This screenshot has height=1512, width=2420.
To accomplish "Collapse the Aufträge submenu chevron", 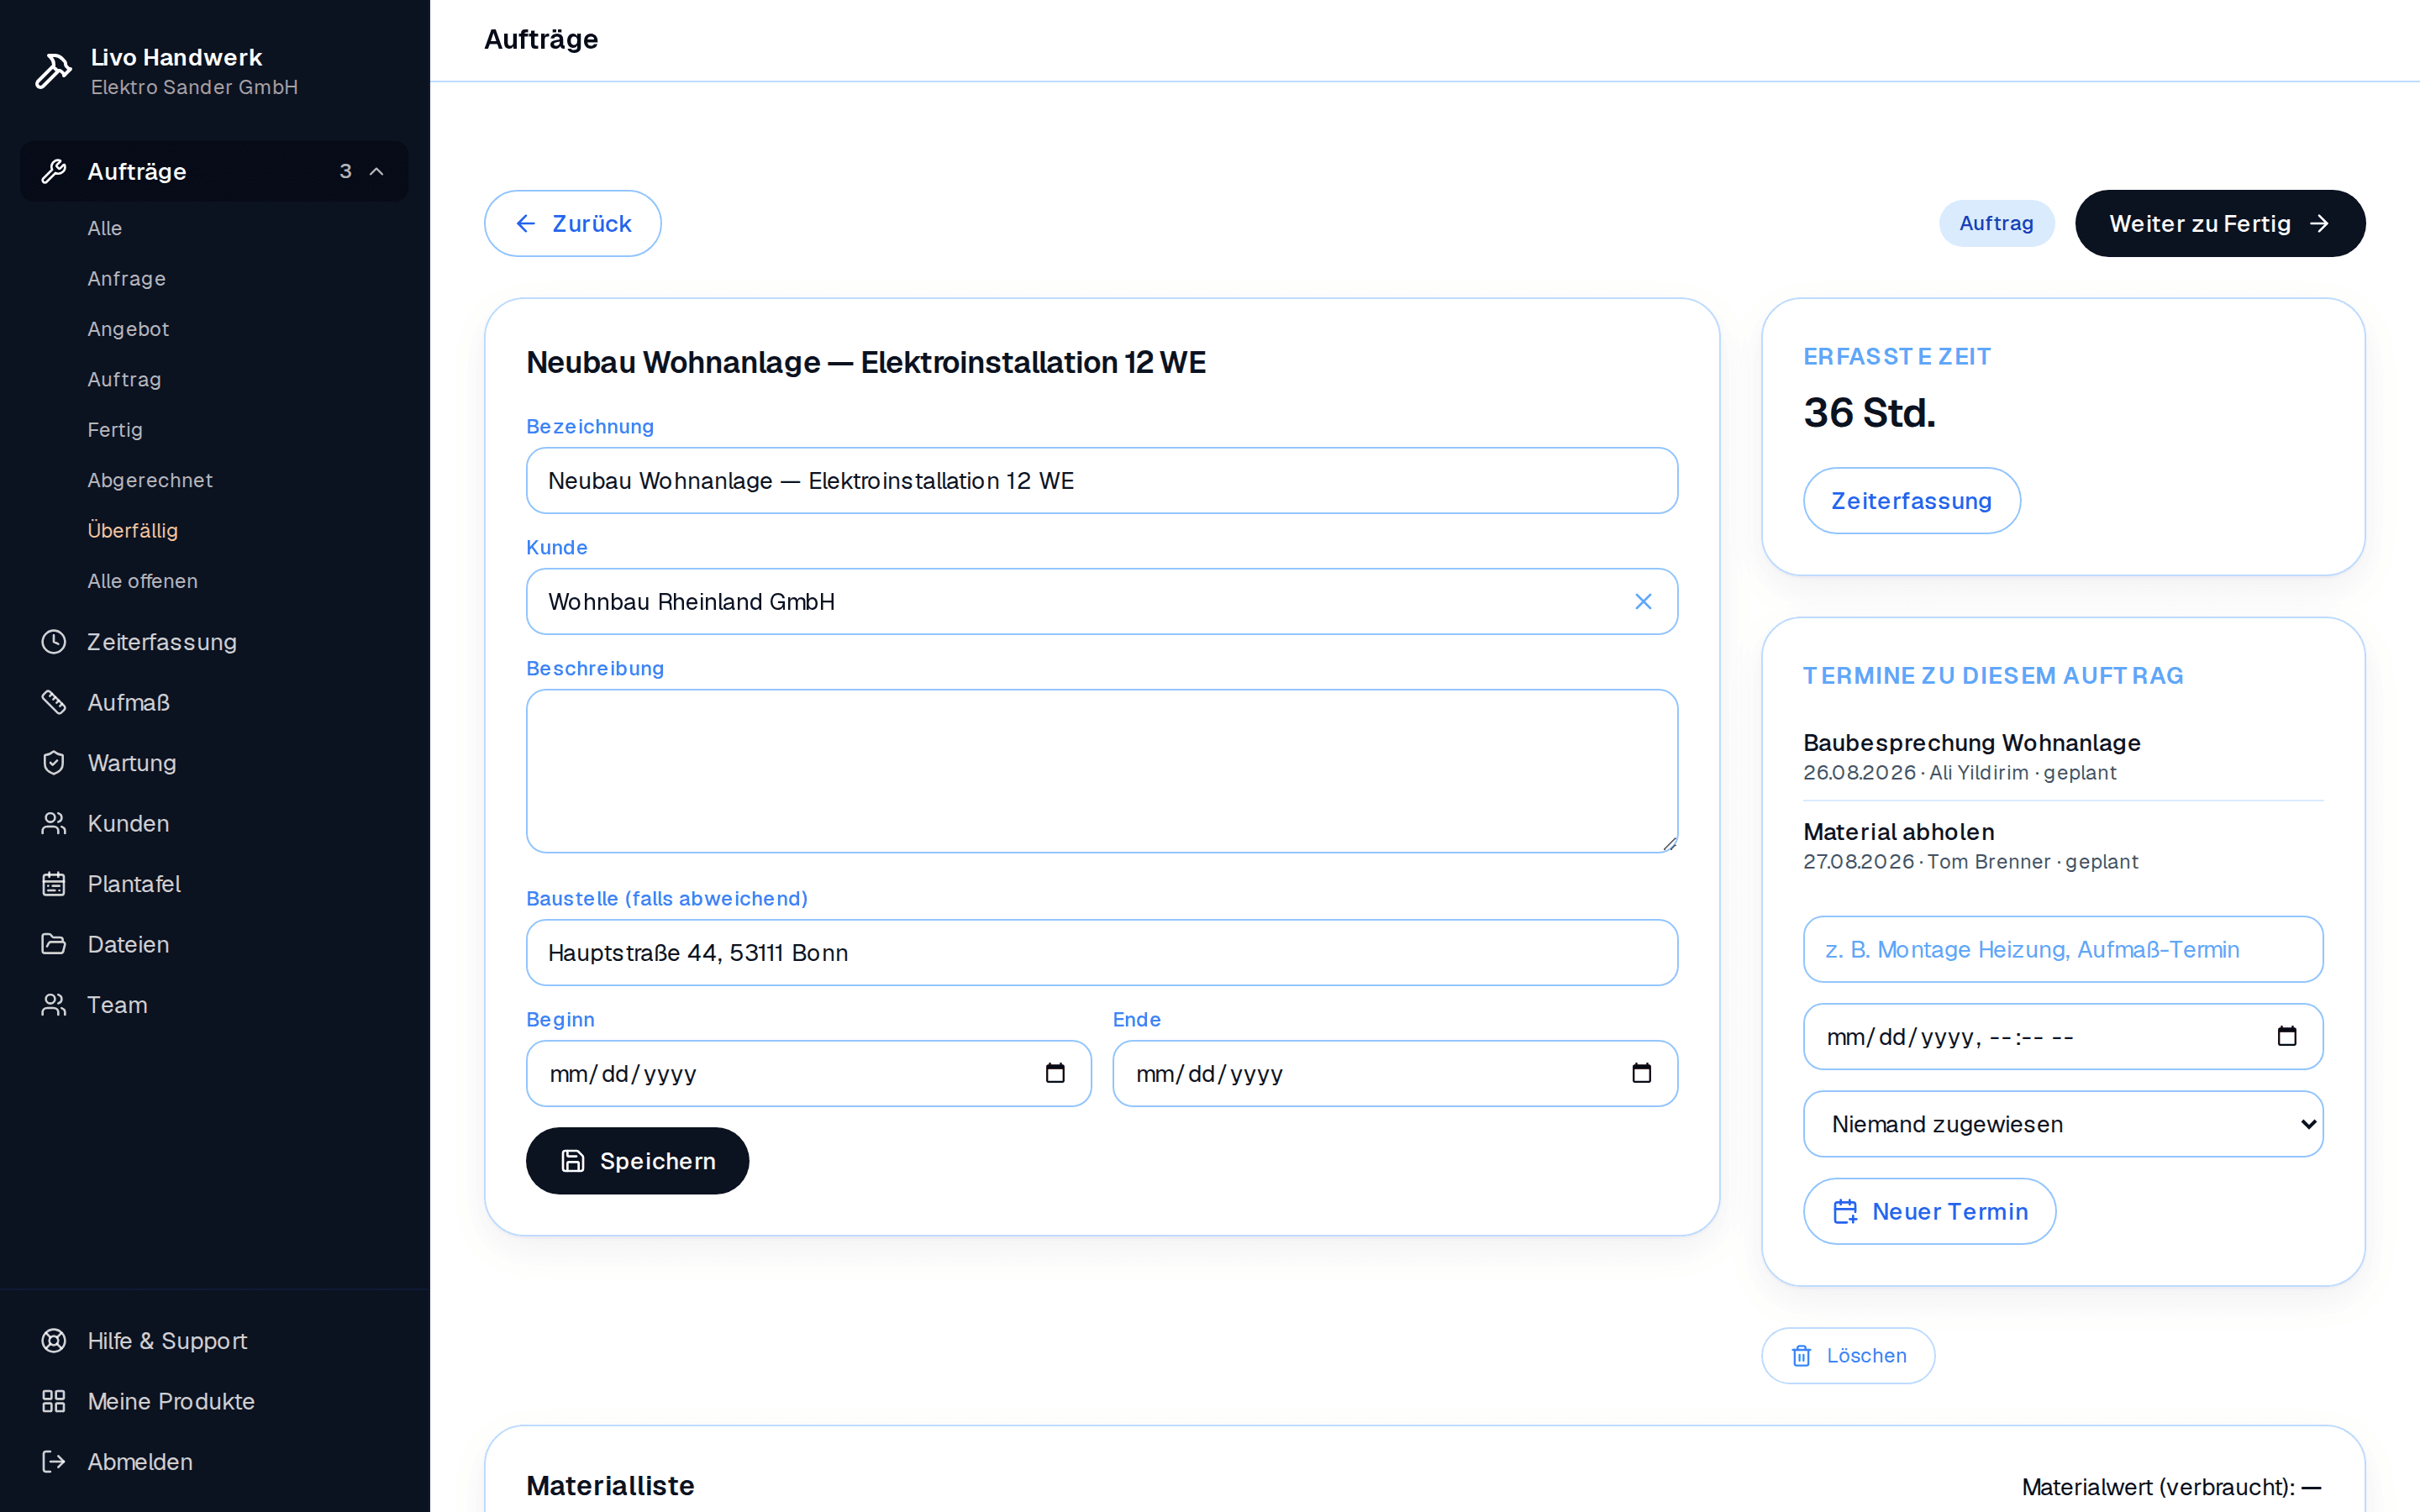I will click(377, 171).
